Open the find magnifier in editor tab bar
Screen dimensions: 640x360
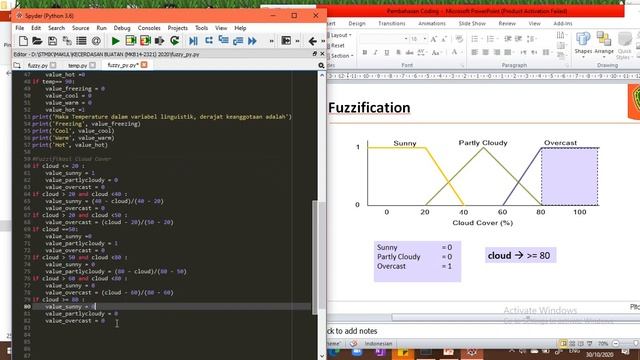321,65
